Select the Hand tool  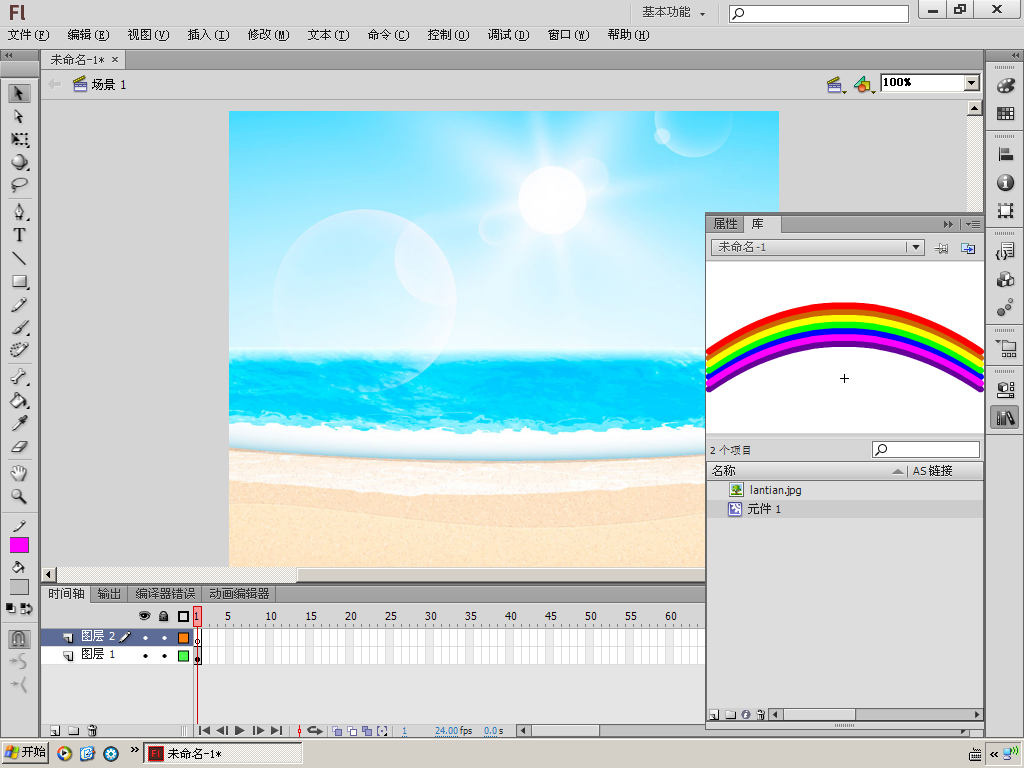click(x=19, y=473)
